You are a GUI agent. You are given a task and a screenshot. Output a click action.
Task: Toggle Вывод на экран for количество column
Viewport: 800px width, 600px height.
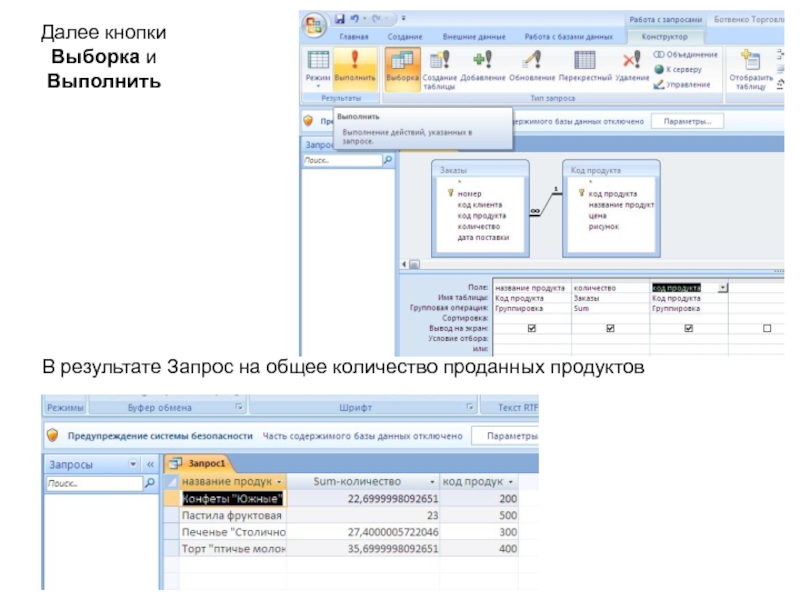pos(610,329)
